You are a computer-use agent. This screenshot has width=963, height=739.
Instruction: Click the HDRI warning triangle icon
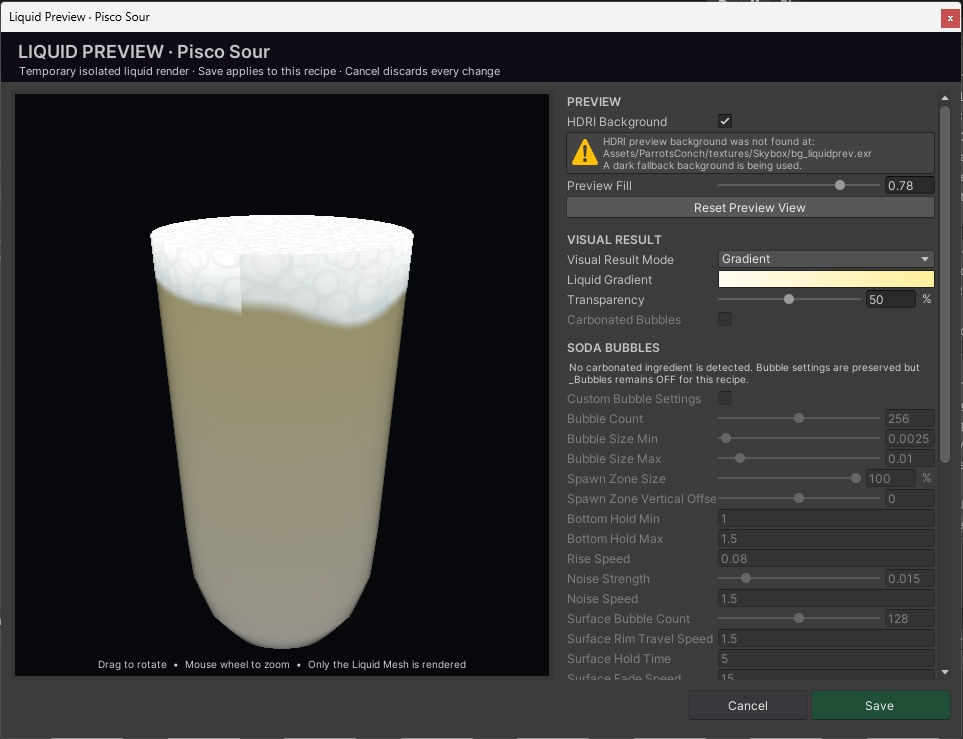584,152
